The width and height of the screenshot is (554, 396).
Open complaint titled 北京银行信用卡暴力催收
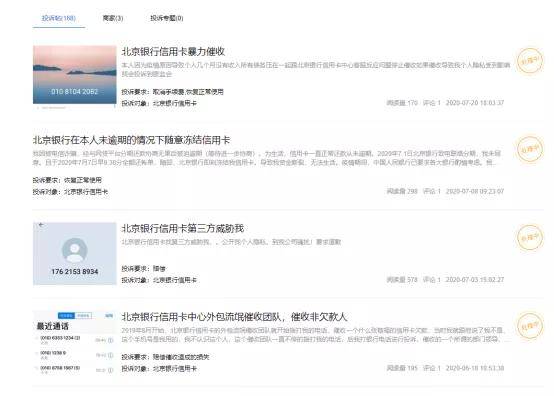[173, 52]
